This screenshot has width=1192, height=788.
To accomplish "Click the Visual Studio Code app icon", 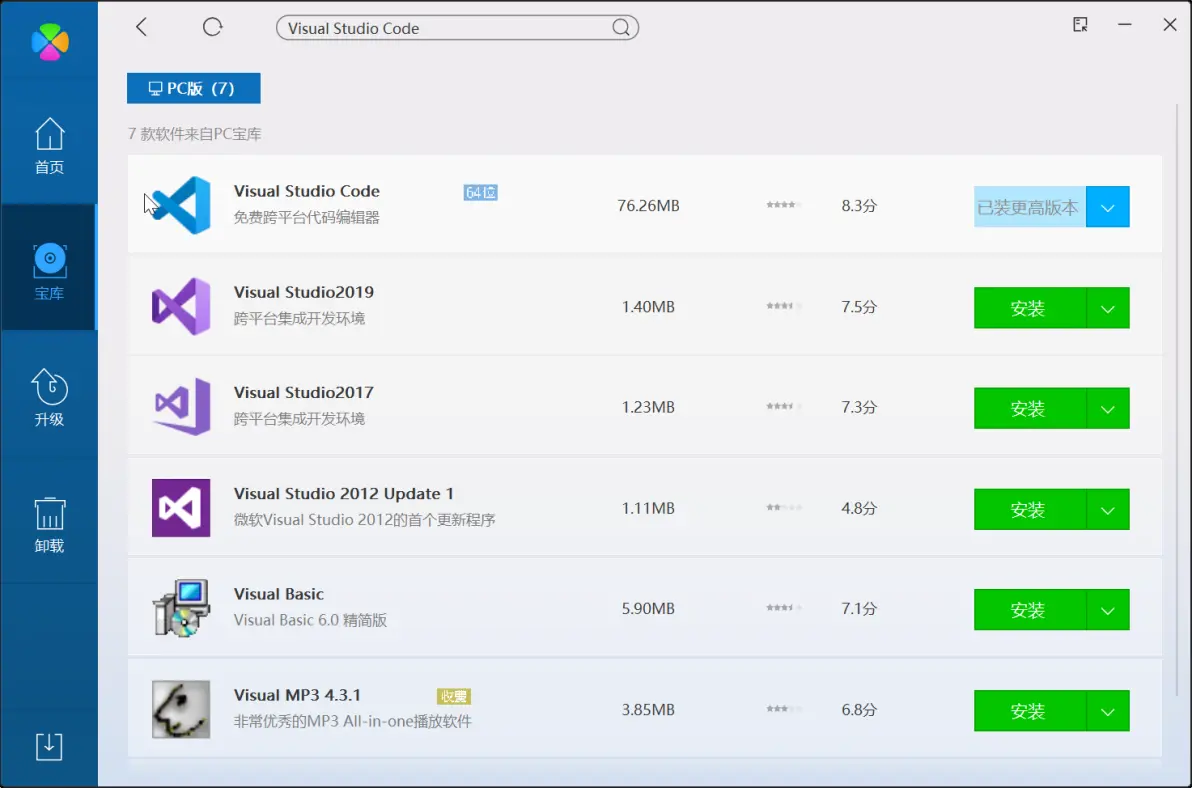I will click(x=181, y=205).
